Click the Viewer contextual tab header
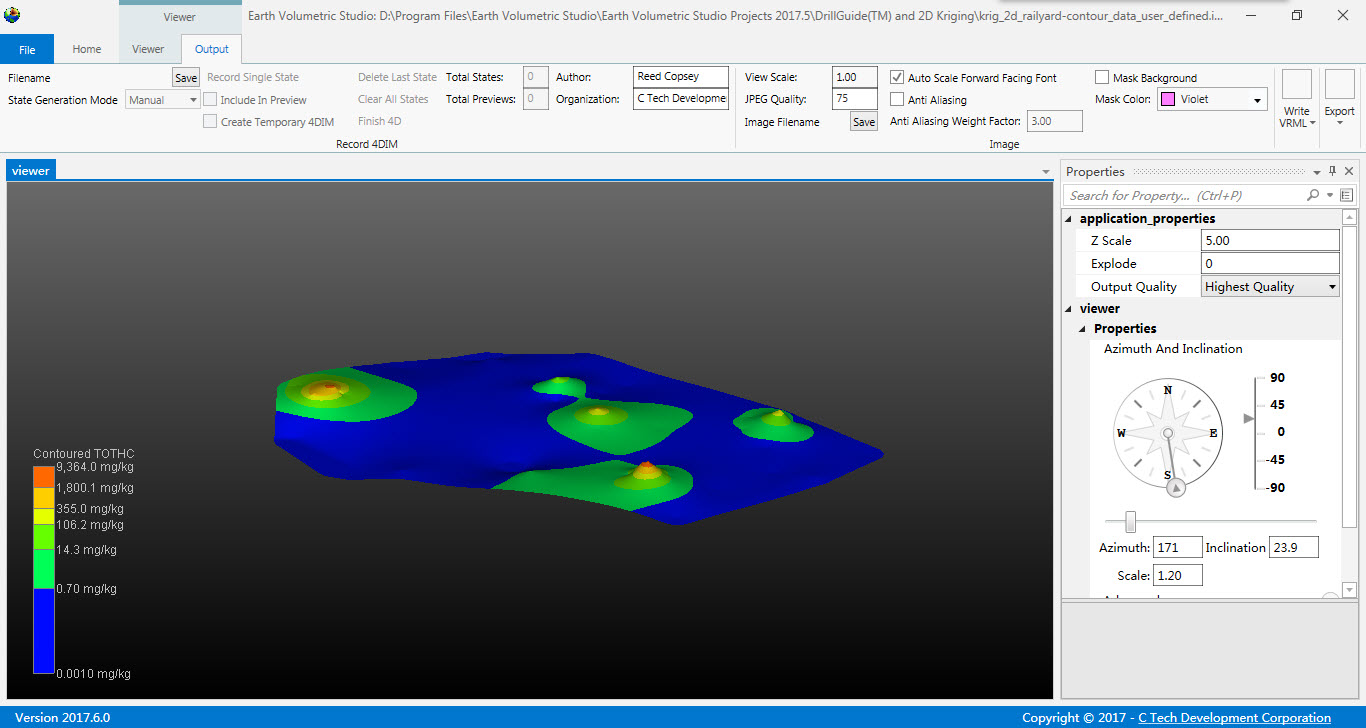The width and height of the screenshot is (1366, 728). (180, 17)
